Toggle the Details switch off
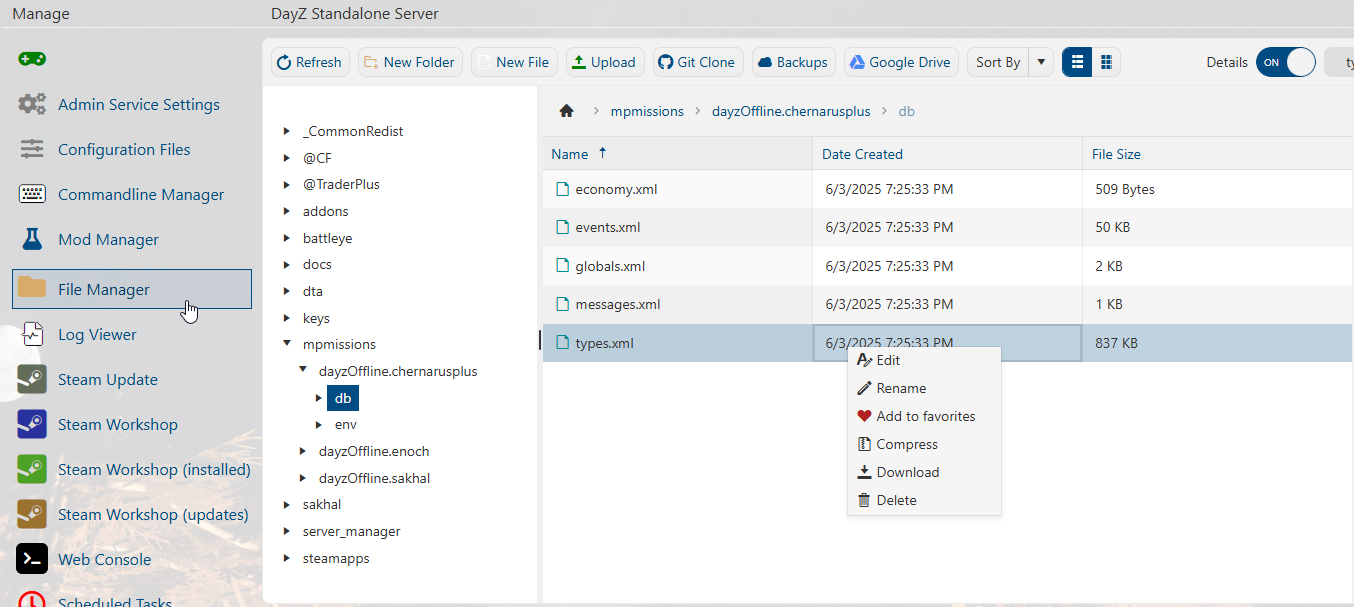 tap(1286, 62)
